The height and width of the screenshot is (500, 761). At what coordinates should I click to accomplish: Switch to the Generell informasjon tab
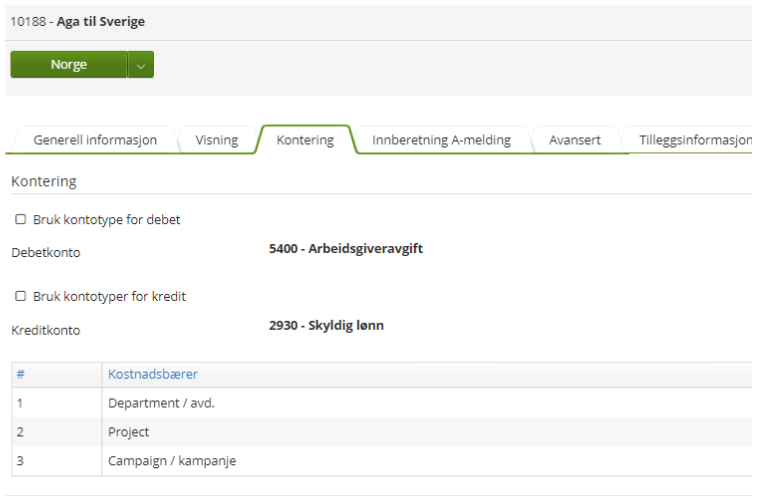(x=95, y=140)
